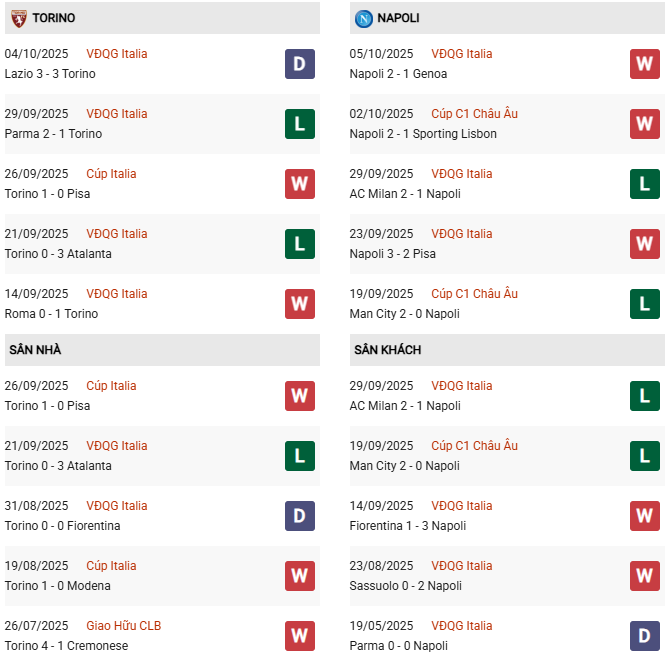Click the L badge for Parma 2-1 Torino

point(299,124)
